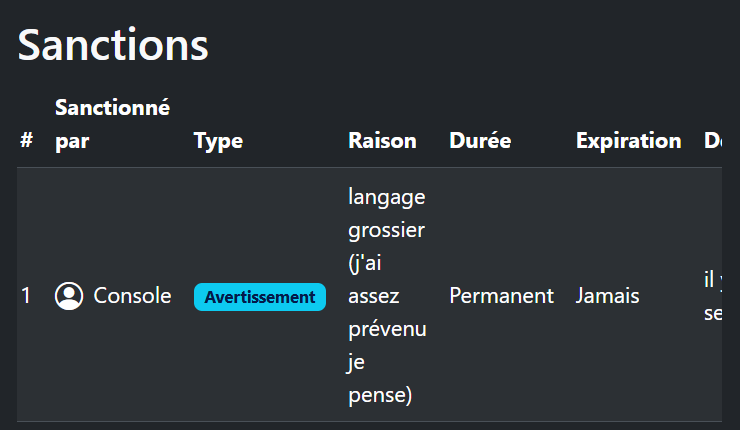Select the Sanctionné par column header

pos(112,124)
